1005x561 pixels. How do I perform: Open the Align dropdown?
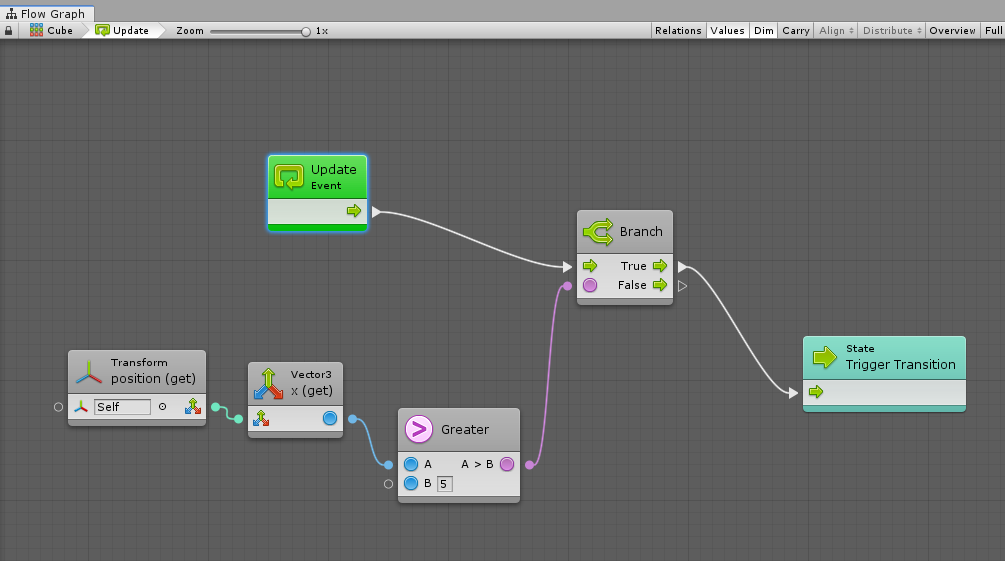836,31
